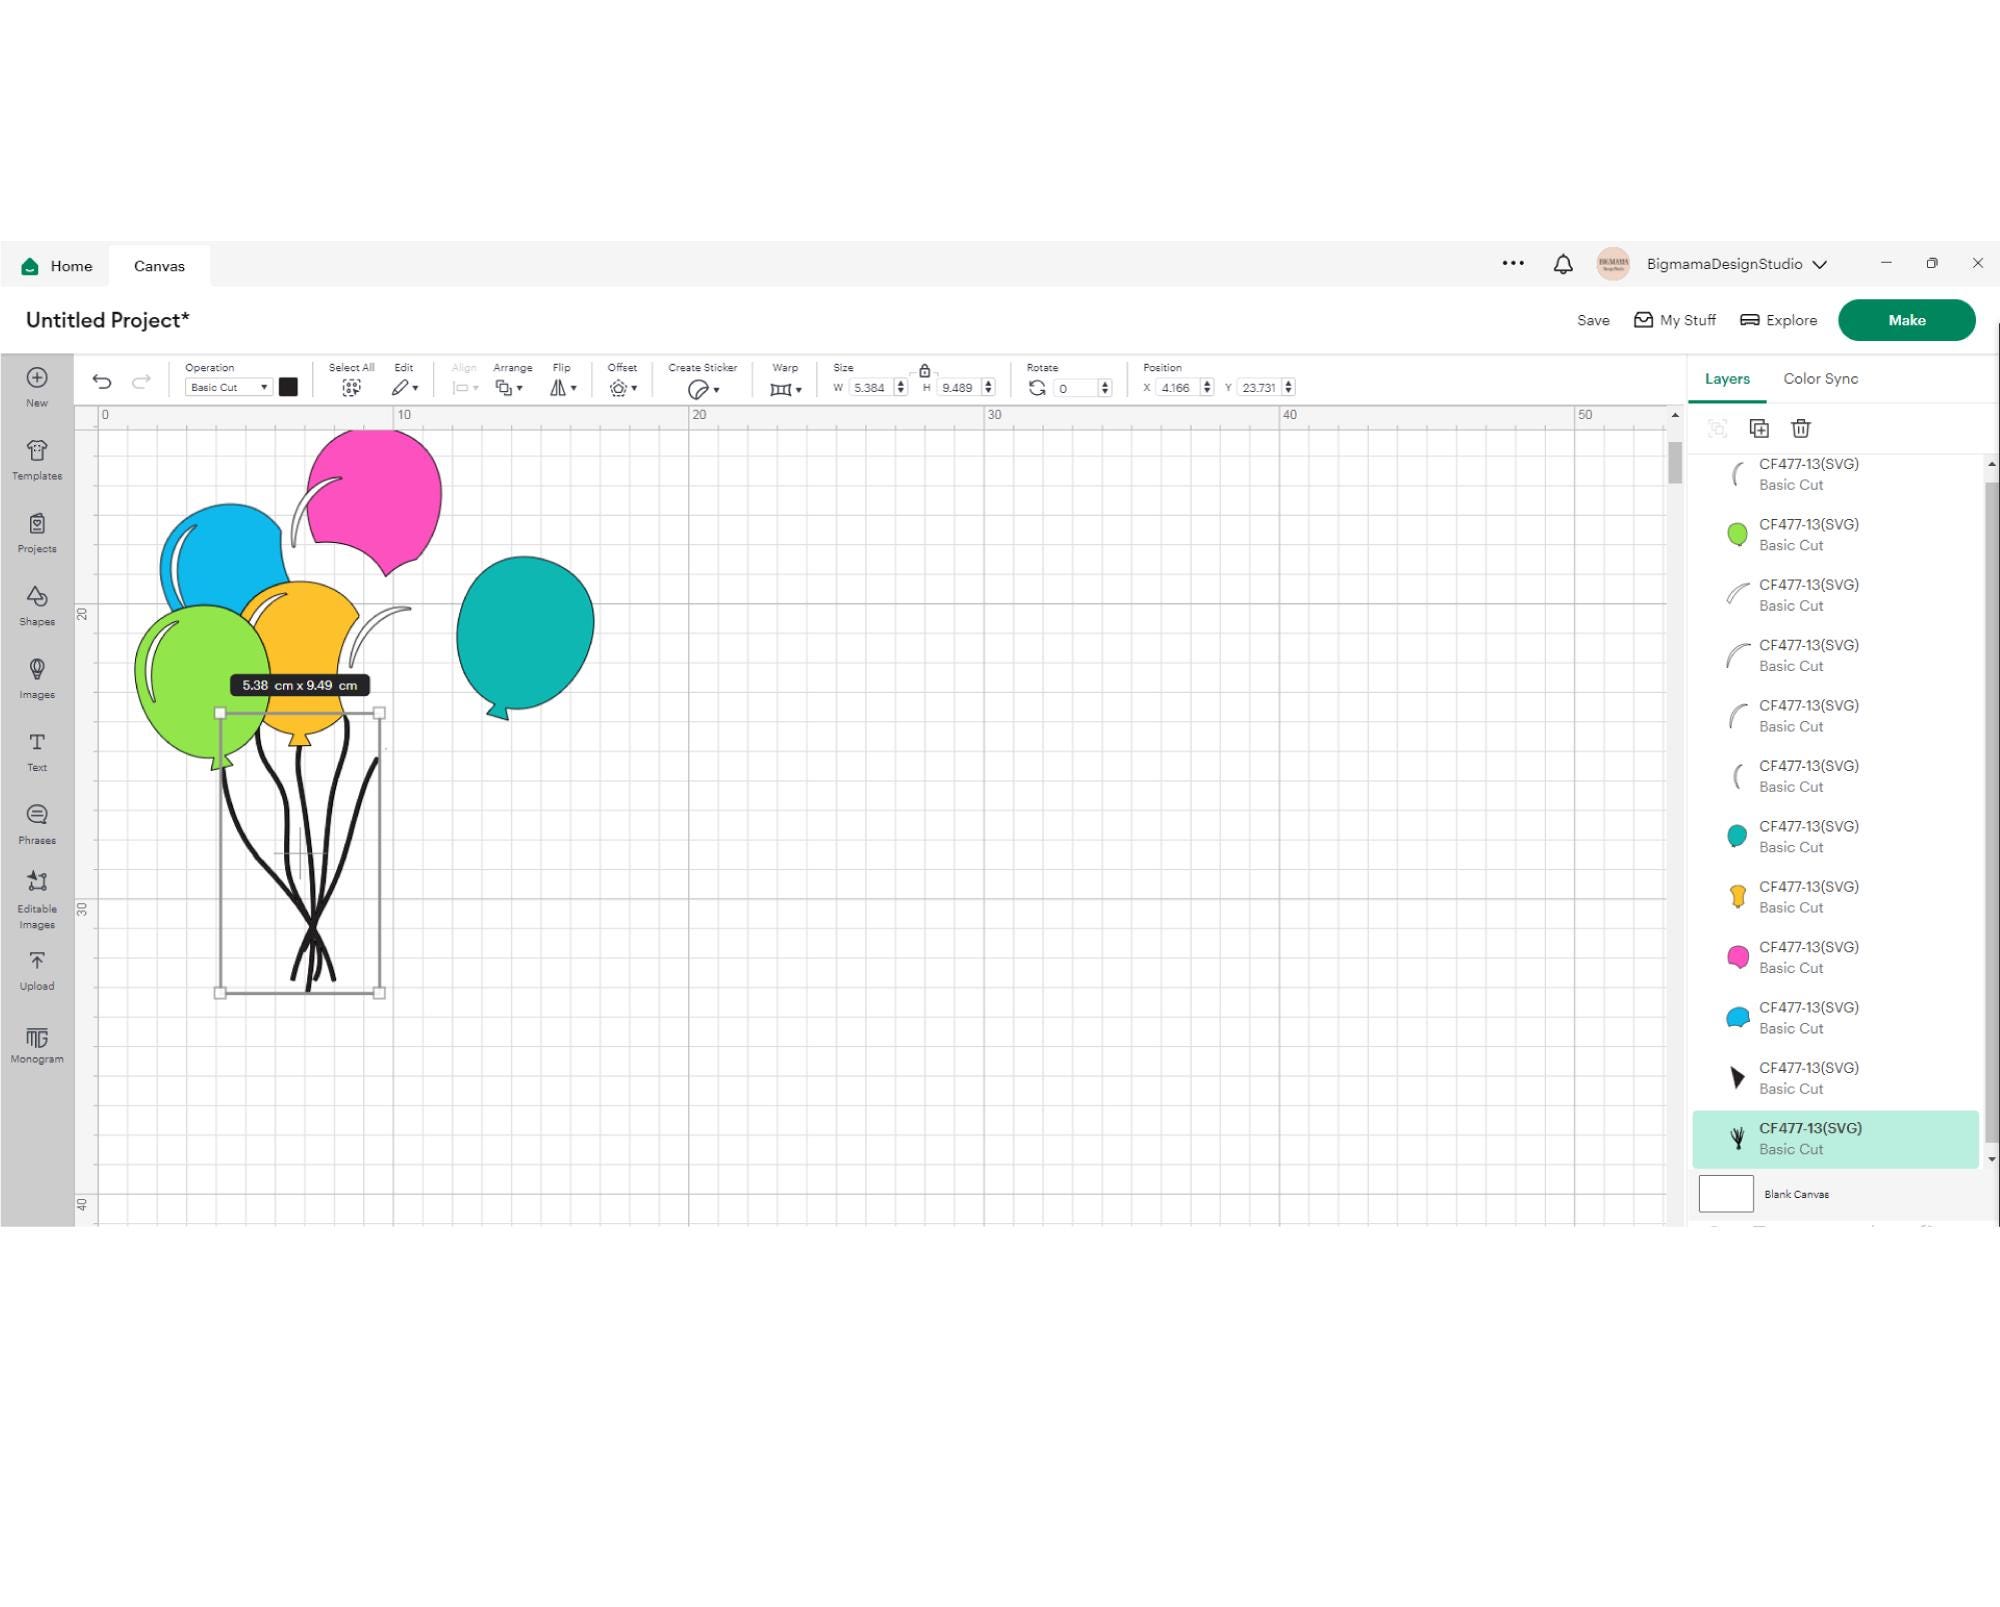Image resolution: width=2000 pixels, height=1607 pixels.
Task: Expand the Flip dropdown
Action: pyautogui.click(x=563, y=388)
